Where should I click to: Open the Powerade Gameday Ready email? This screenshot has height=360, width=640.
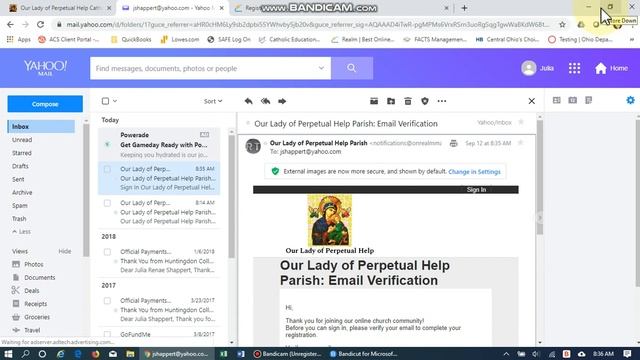(159, 144)
